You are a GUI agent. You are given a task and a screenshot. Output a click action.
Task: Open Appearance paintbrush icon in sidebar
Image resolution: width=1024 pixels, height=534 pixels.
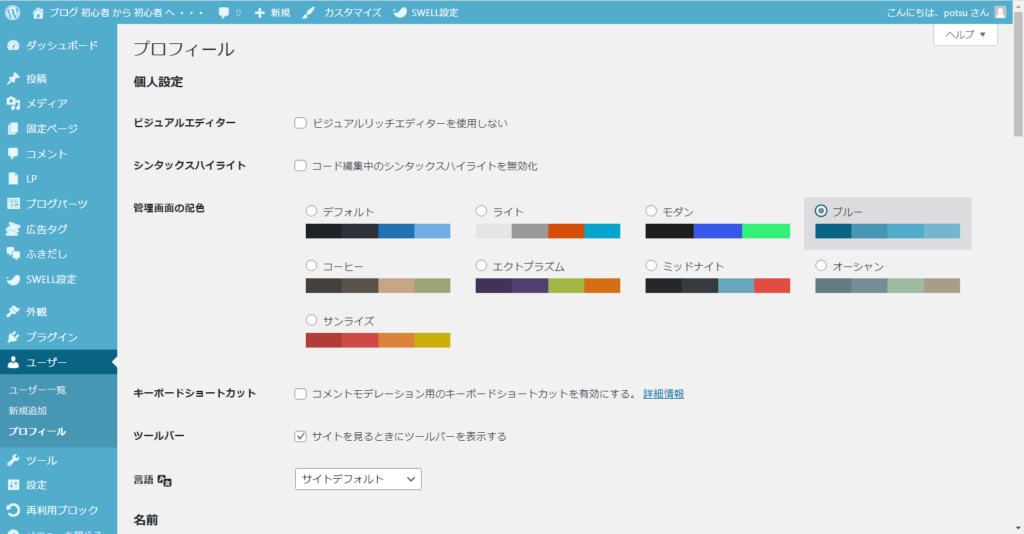pos(13,312)
